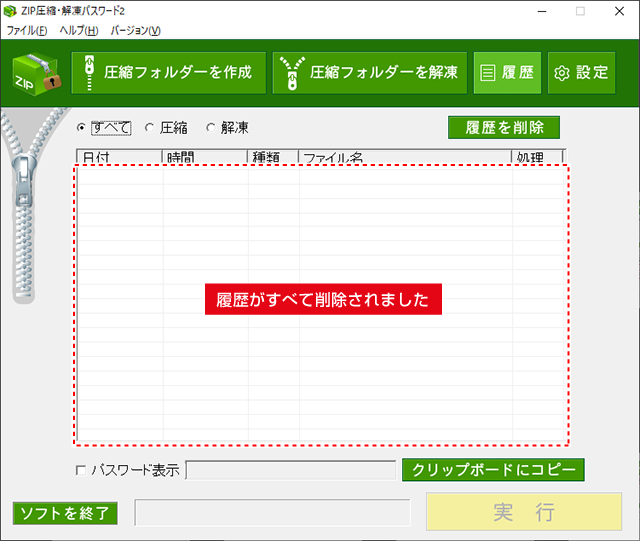
Task: Select the 解凍 radio button
Action: (211, 128)
